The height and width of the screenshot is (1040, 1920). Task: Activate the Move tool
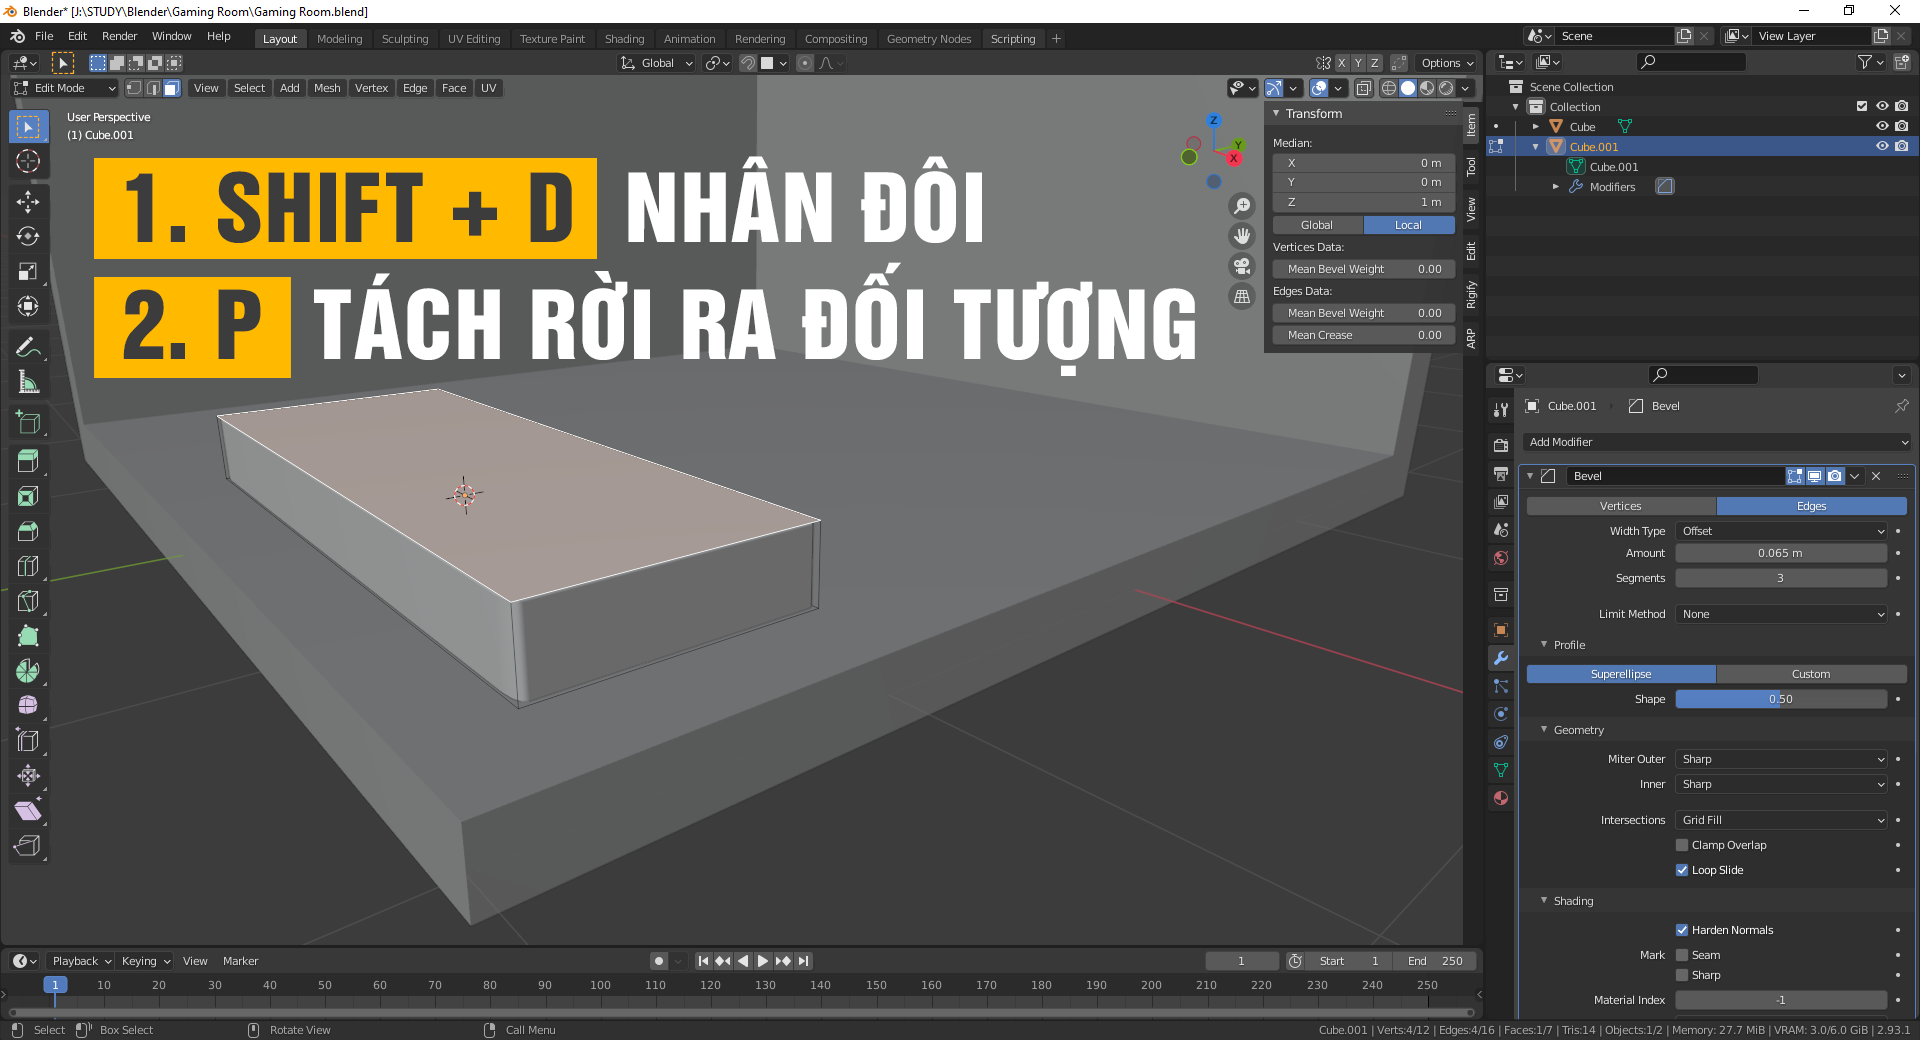tap(28, 202)
